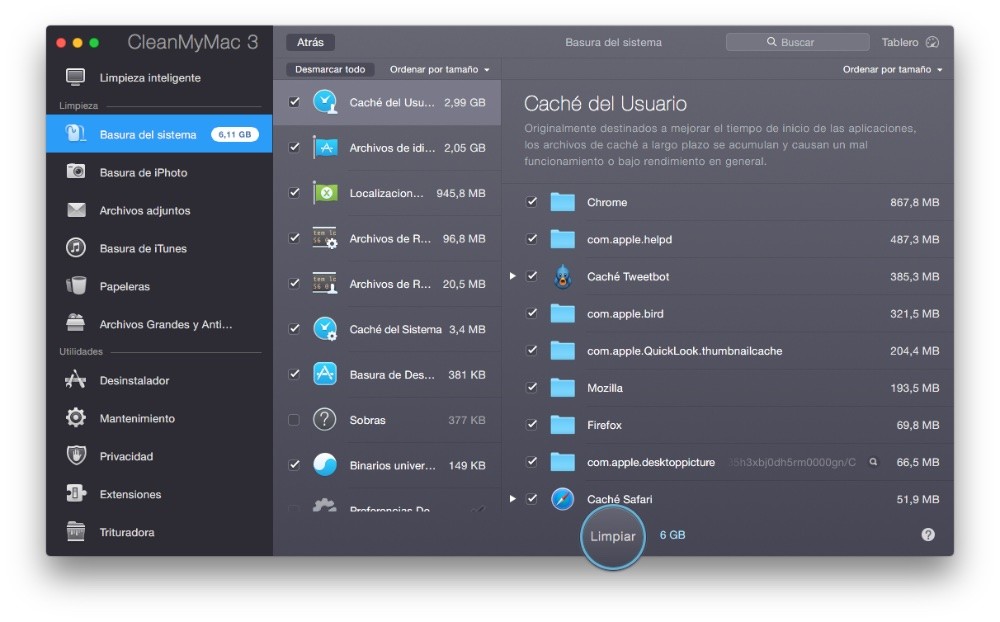
Task: Click the Mantenimiento gear icon
Action: pyautogui.click(x=76, y=418)
